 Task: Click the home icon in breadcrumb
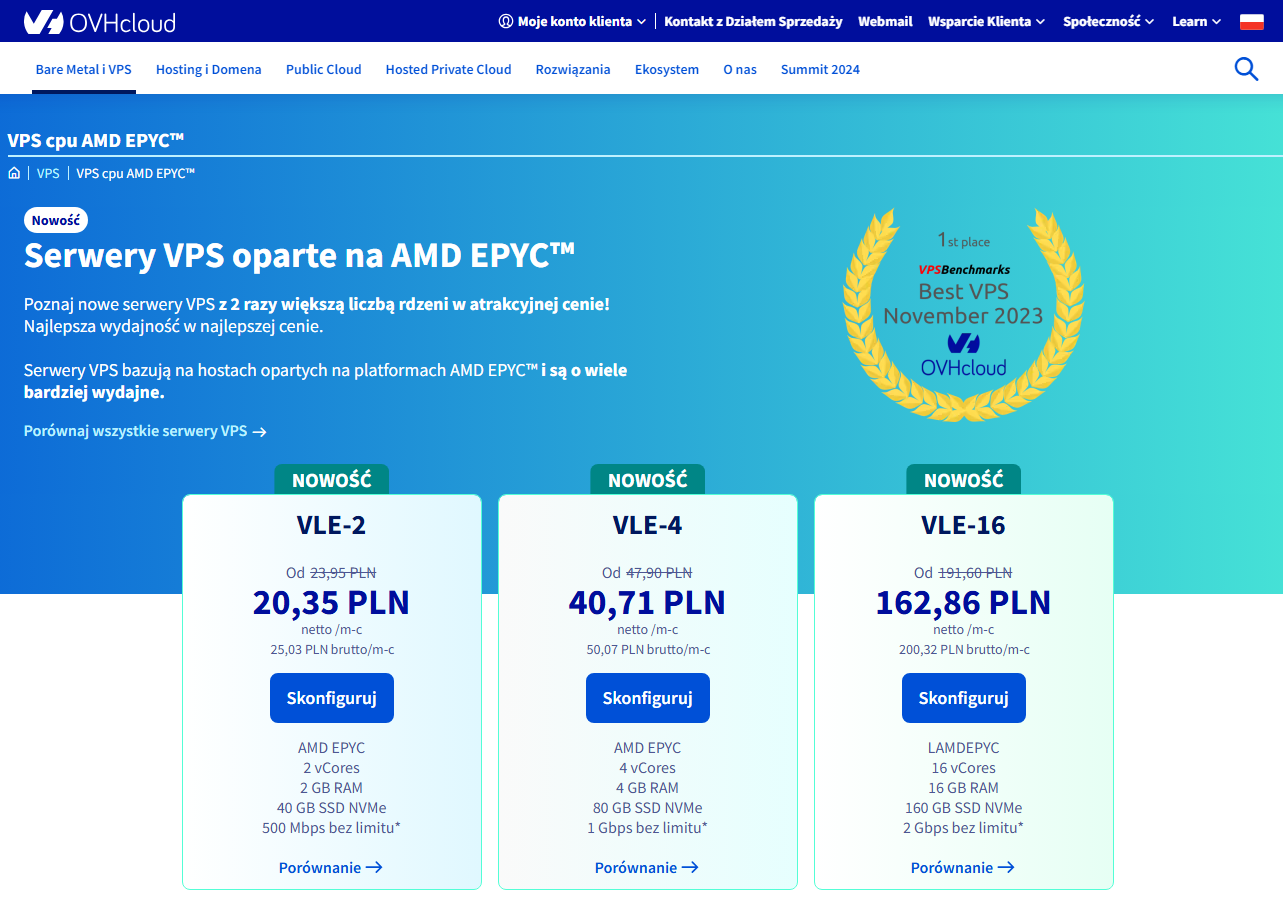click(14, 173)
